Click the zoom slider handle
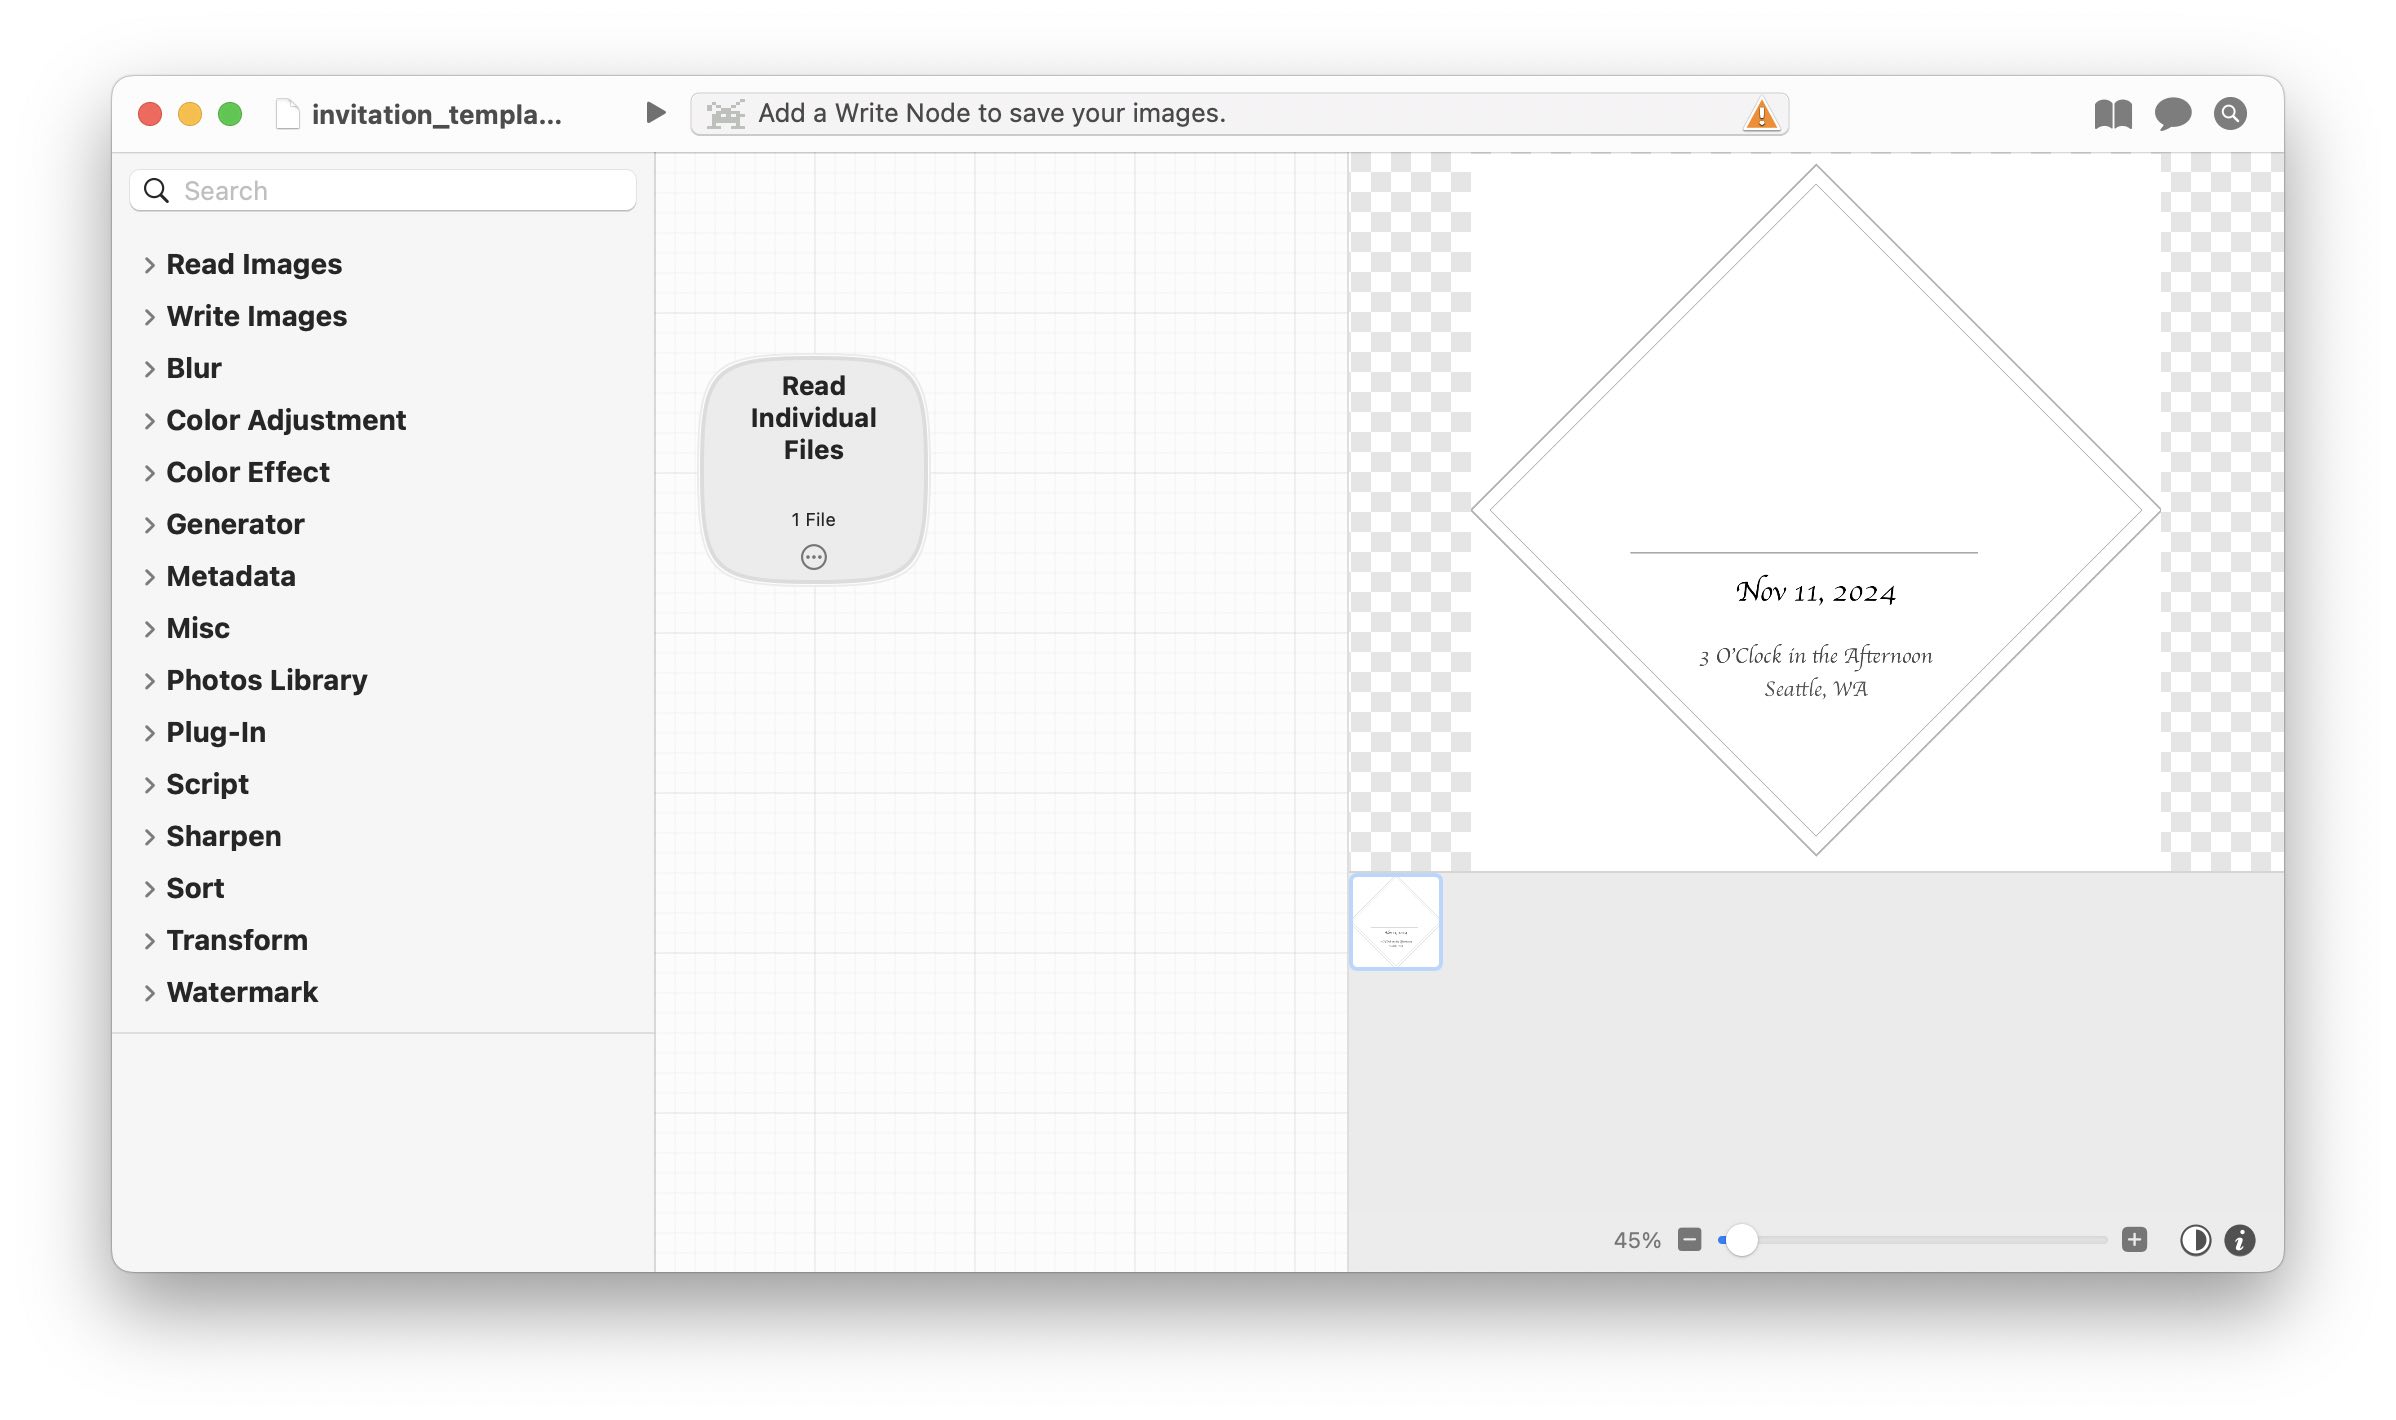Viewport: 2396px width, 1420px height. [x=1741, y=1240]
